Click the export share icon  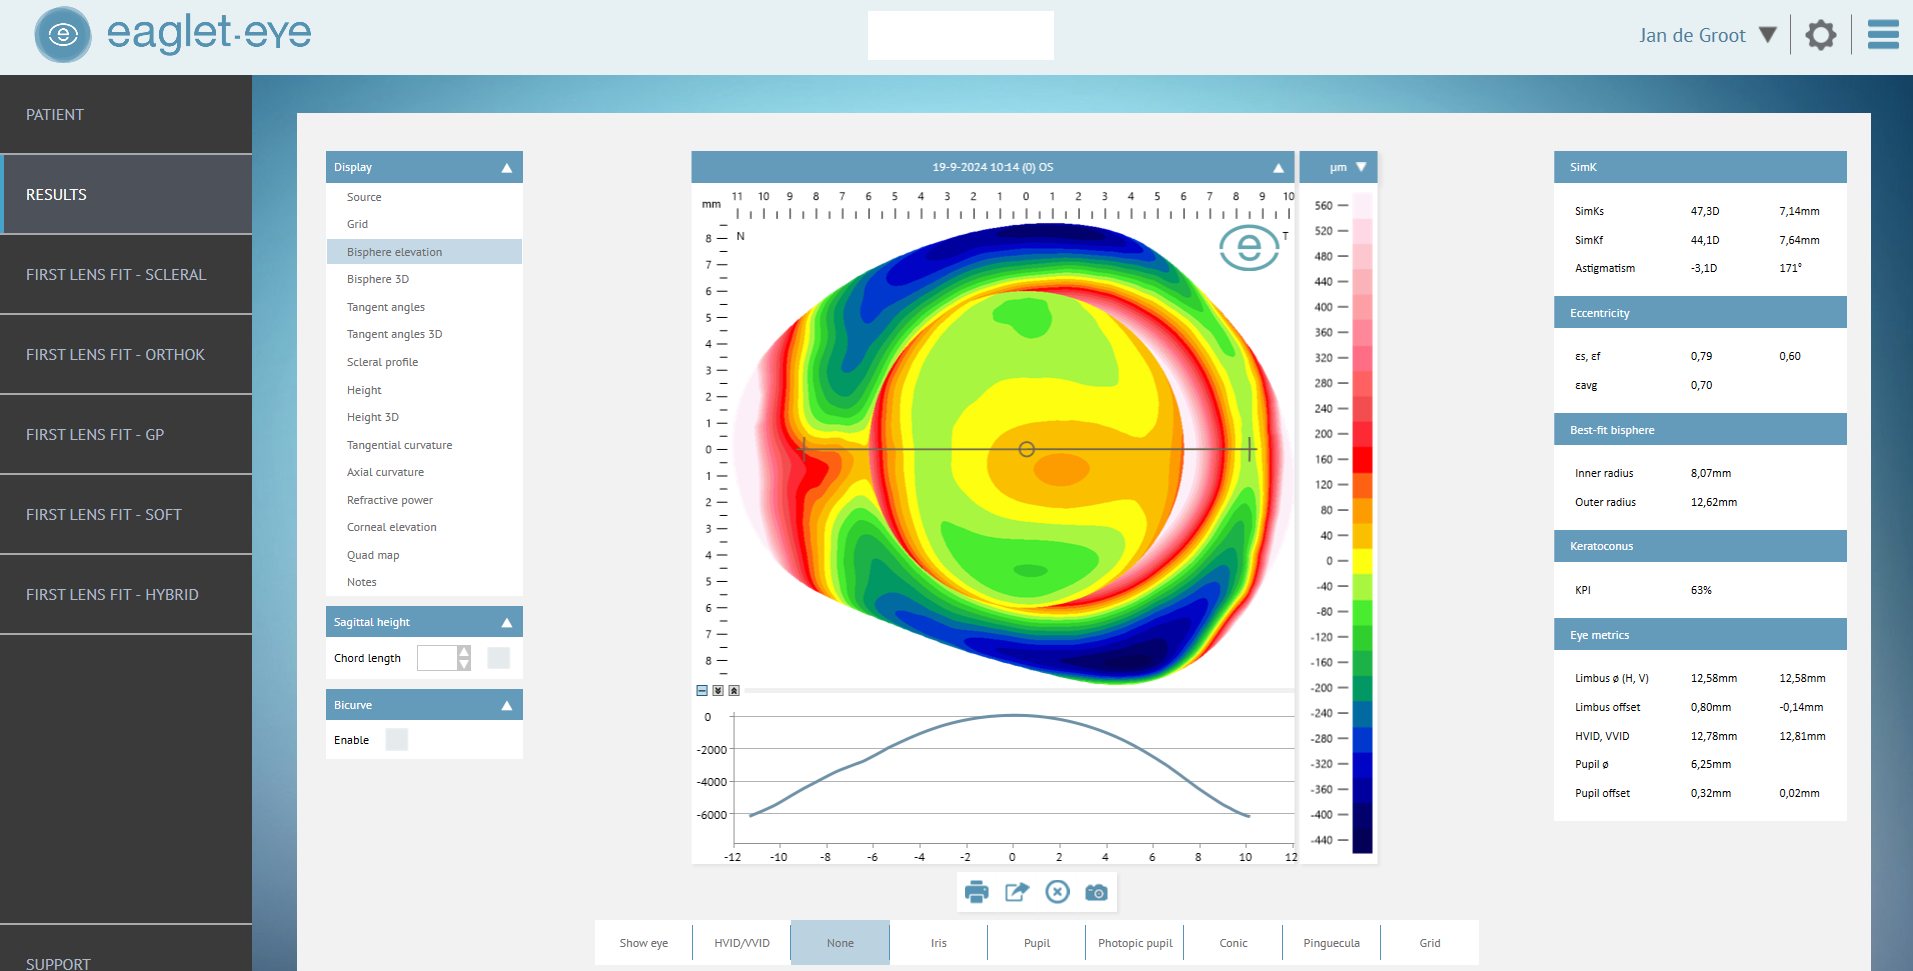(1017, 892)
